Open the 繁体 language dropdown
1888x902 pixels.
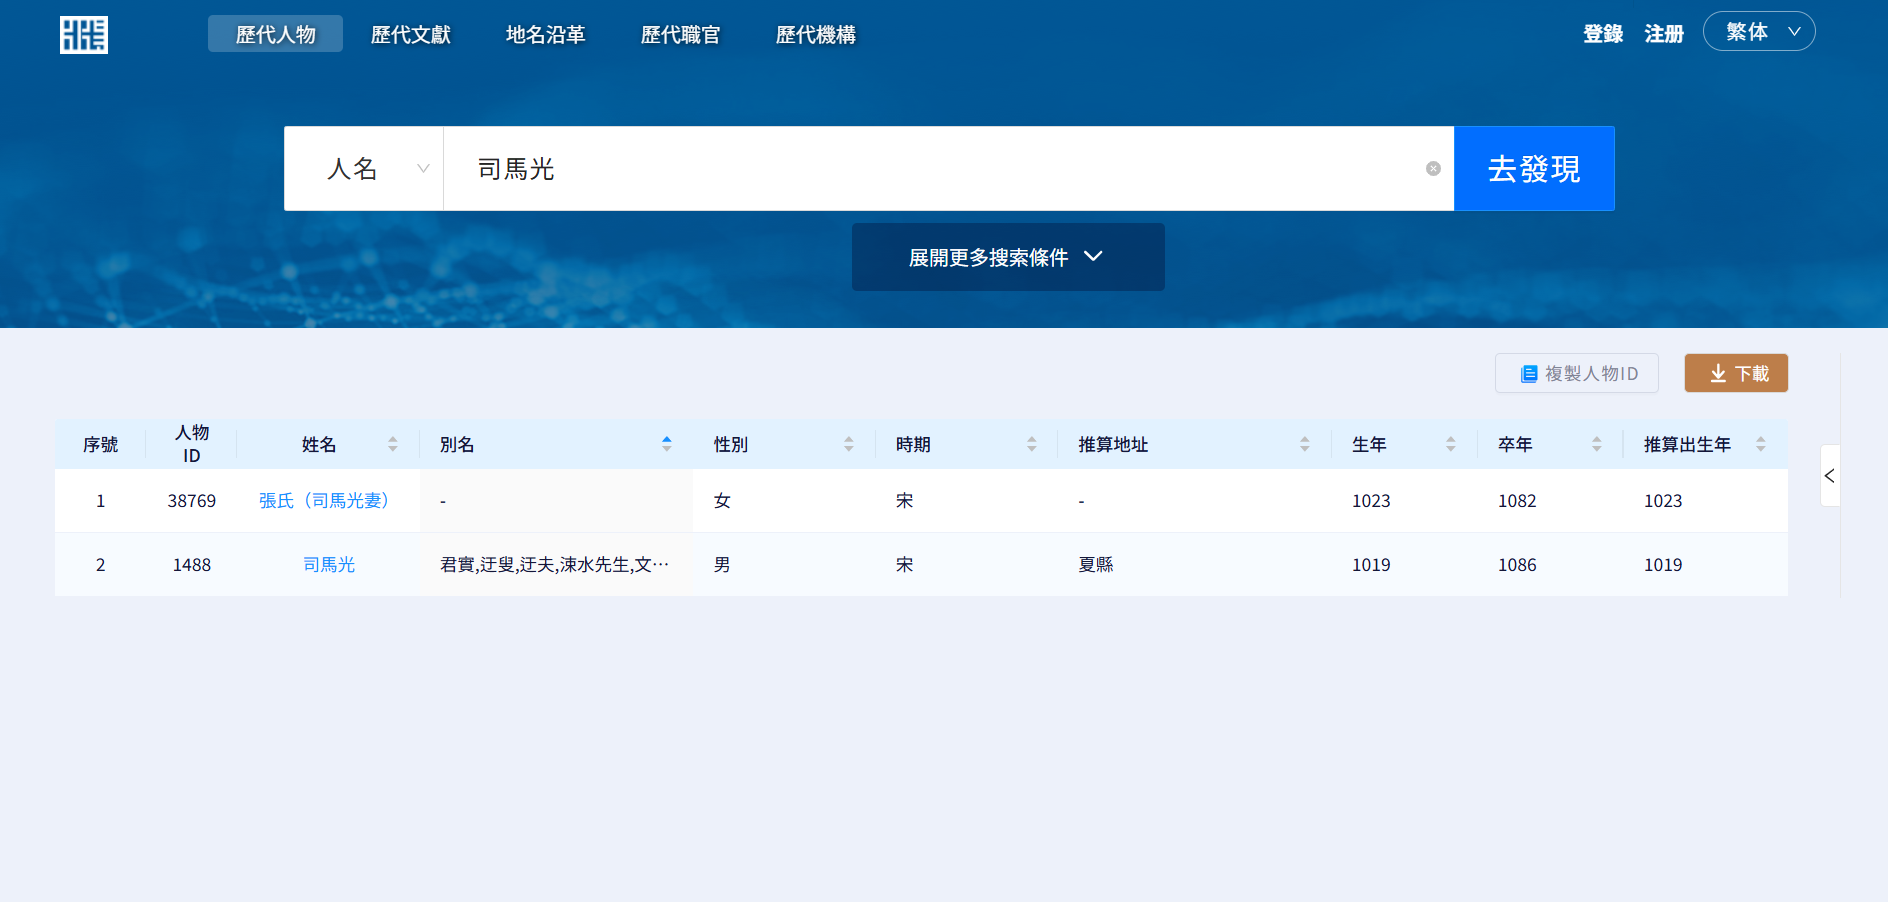coord(1759,32)
